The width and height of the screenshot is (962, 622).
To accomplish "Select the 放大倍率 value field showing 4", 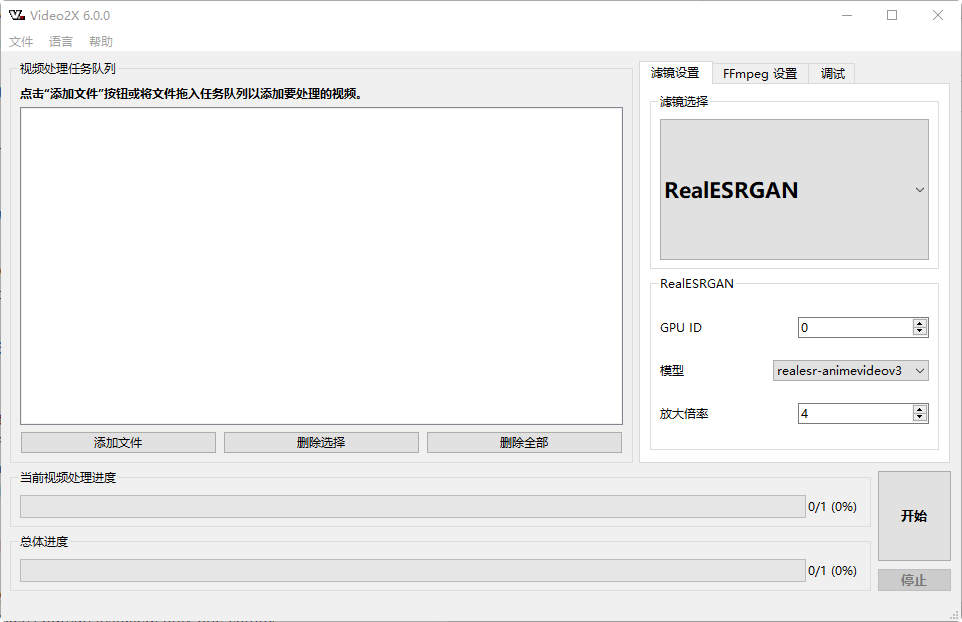I will 850,412.
